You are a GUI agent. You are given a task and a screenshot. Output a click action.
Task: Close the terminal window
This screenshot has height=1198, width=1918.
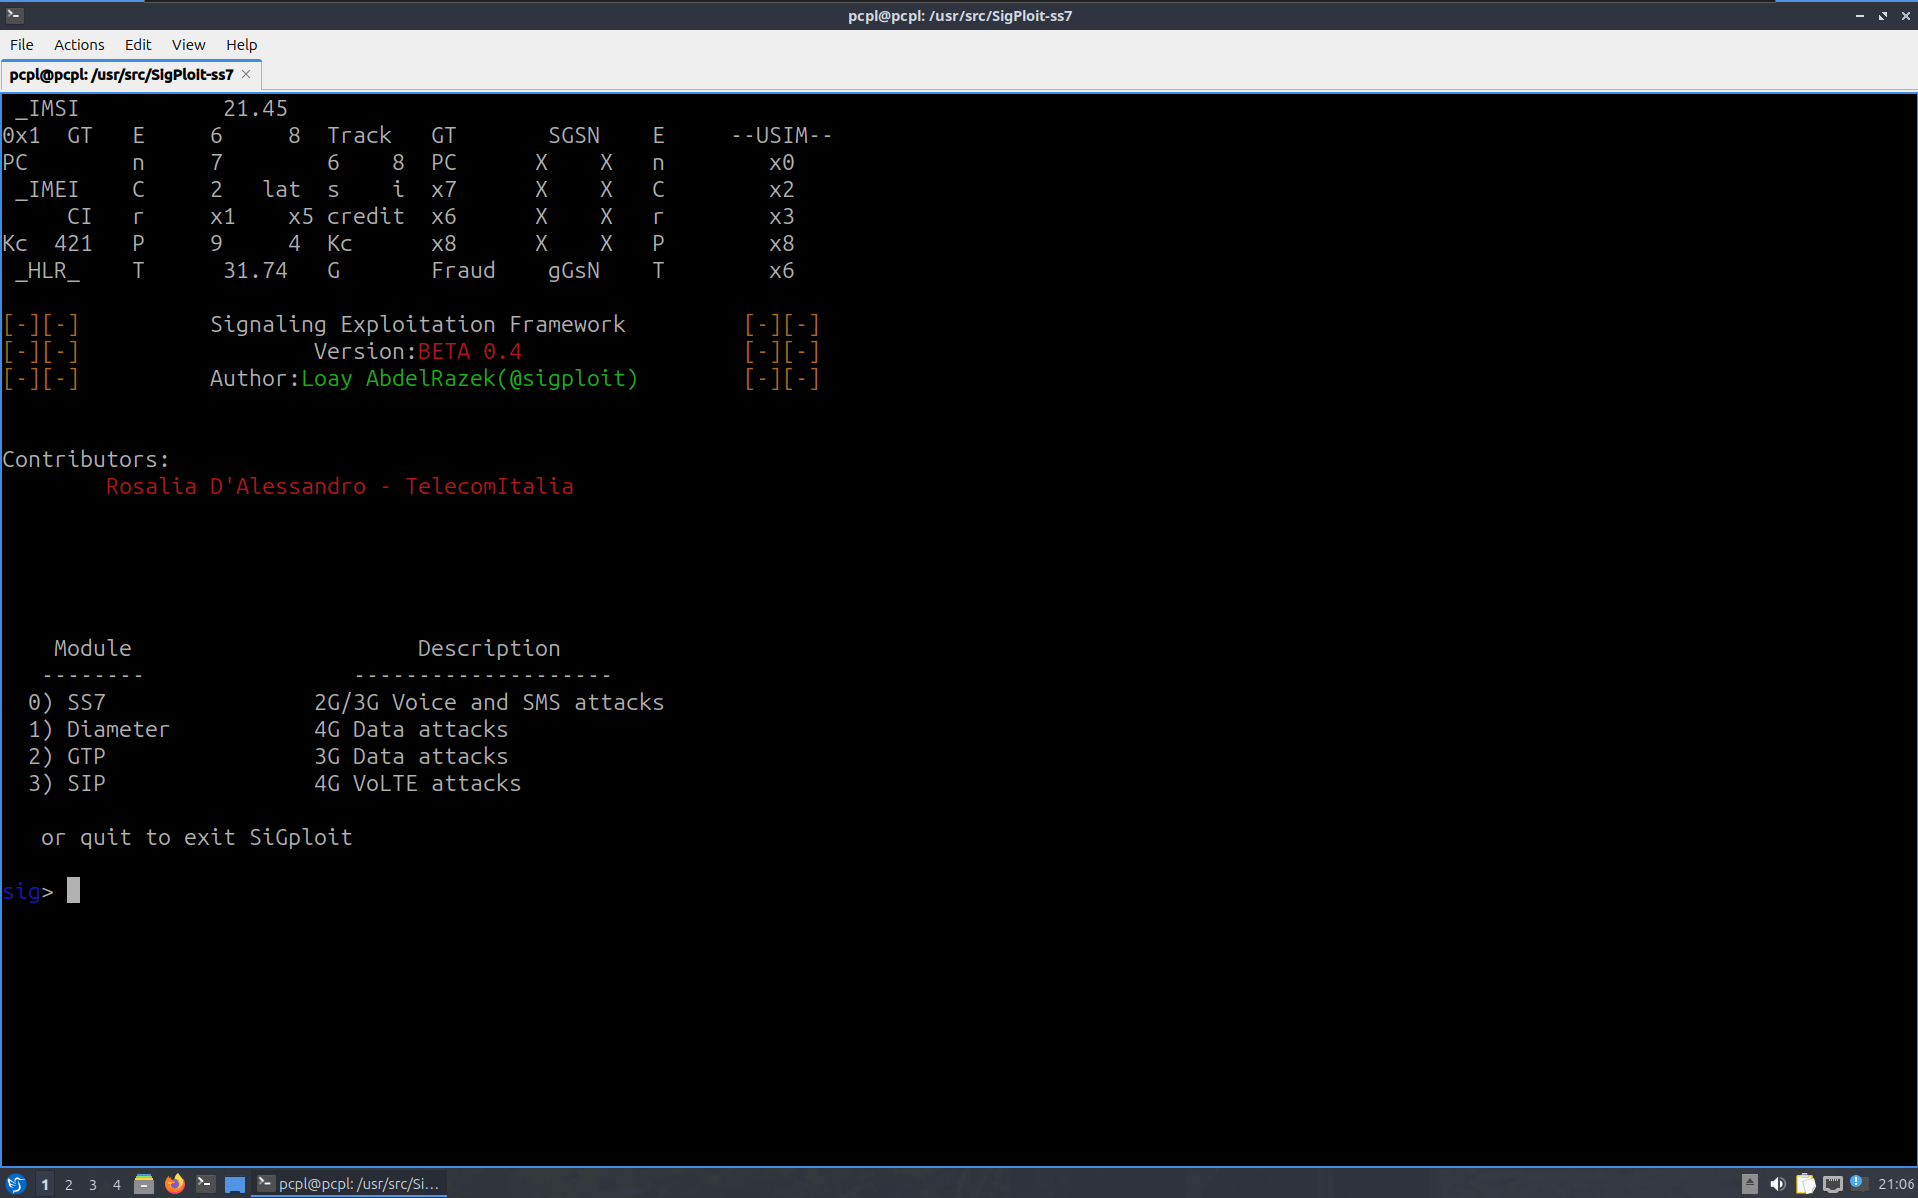[x=1906, y=16]
